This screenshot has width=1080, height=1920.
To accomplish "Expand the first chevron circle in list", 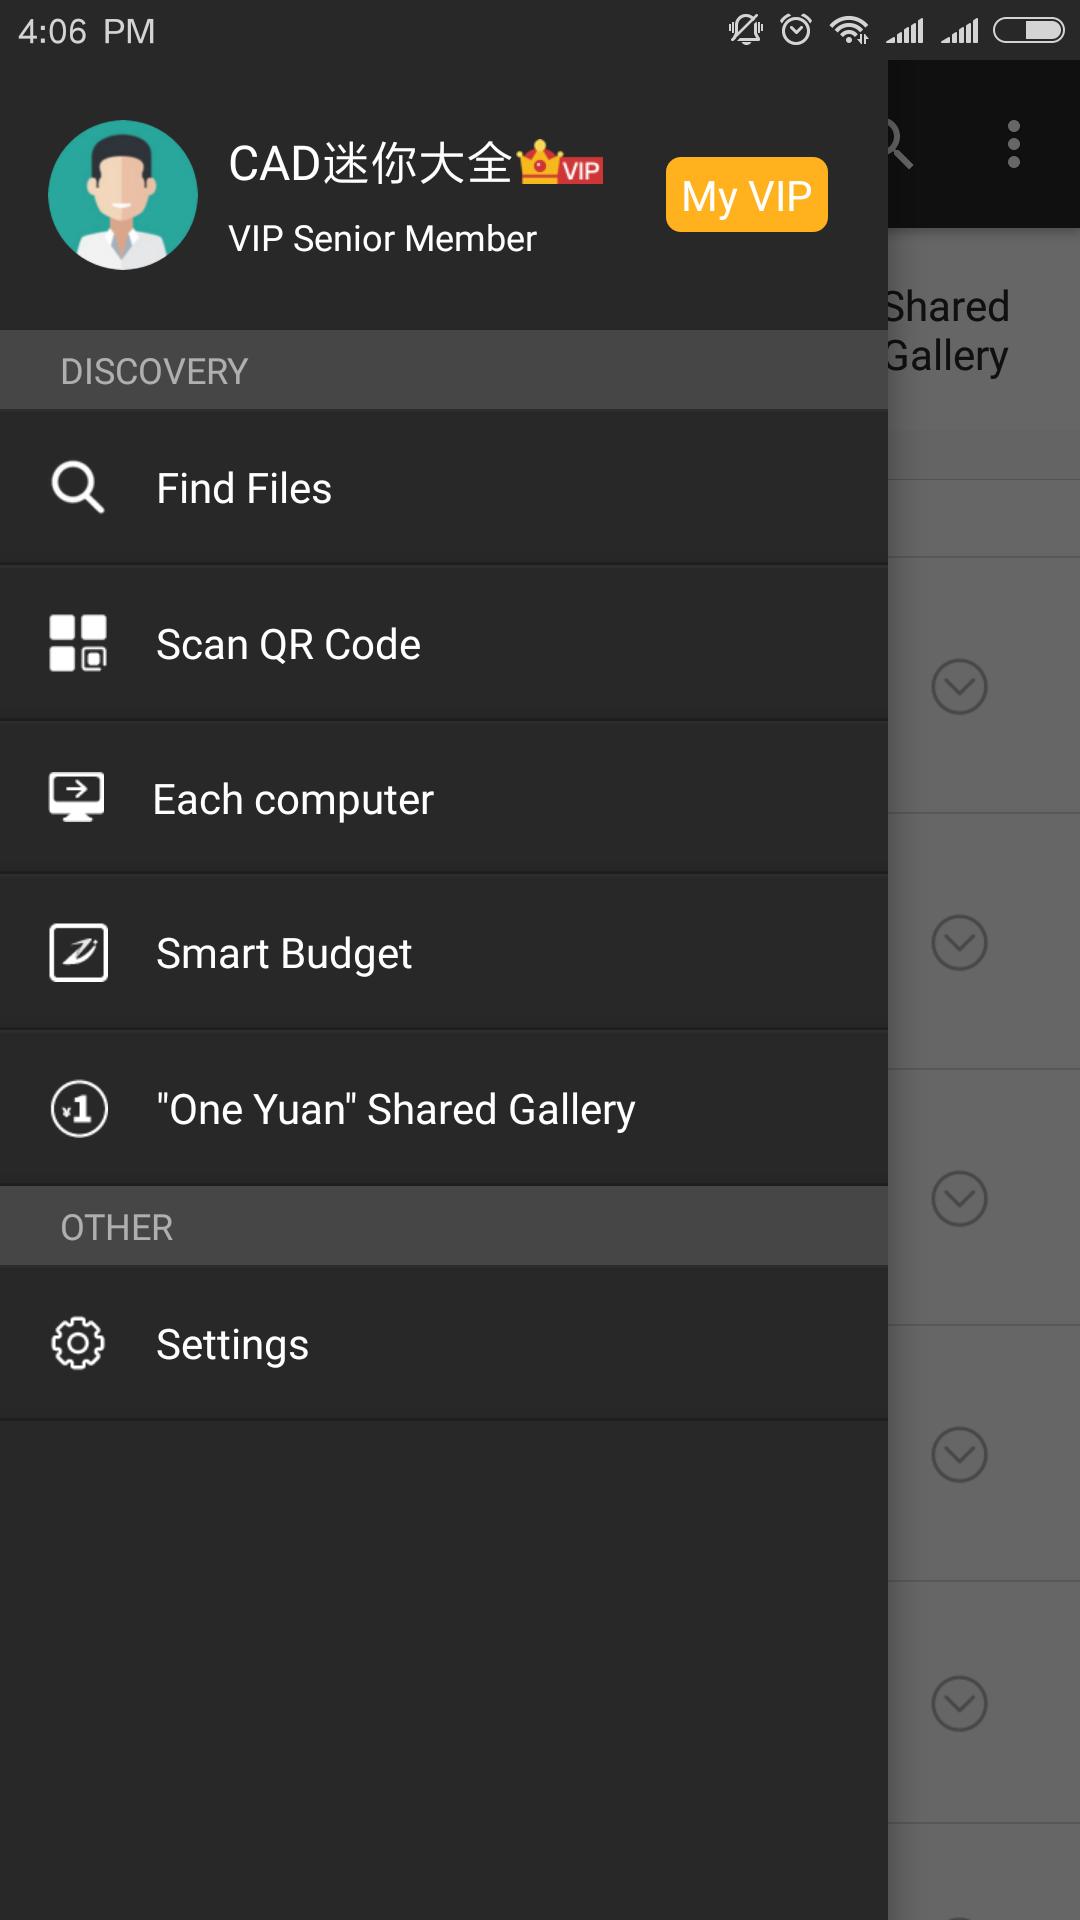I will (x=959, y=687).
